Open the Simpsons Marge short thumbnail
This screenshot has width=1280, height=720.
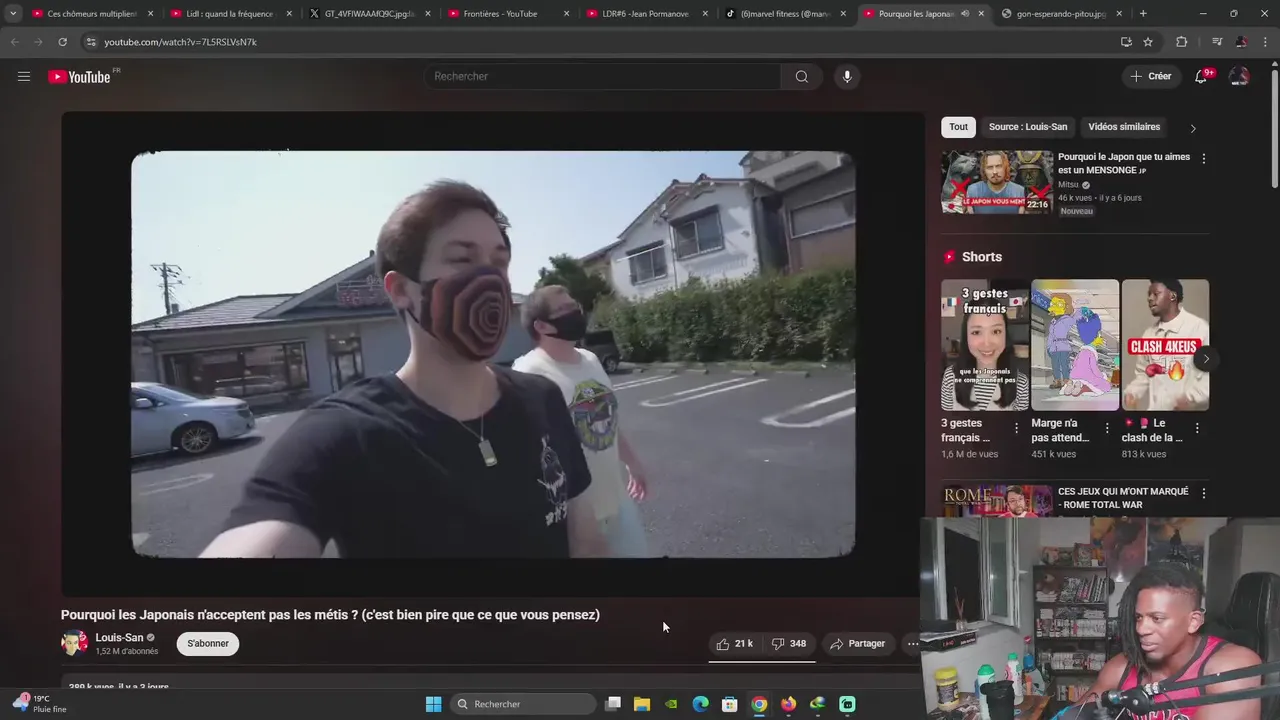point(1075,345)
